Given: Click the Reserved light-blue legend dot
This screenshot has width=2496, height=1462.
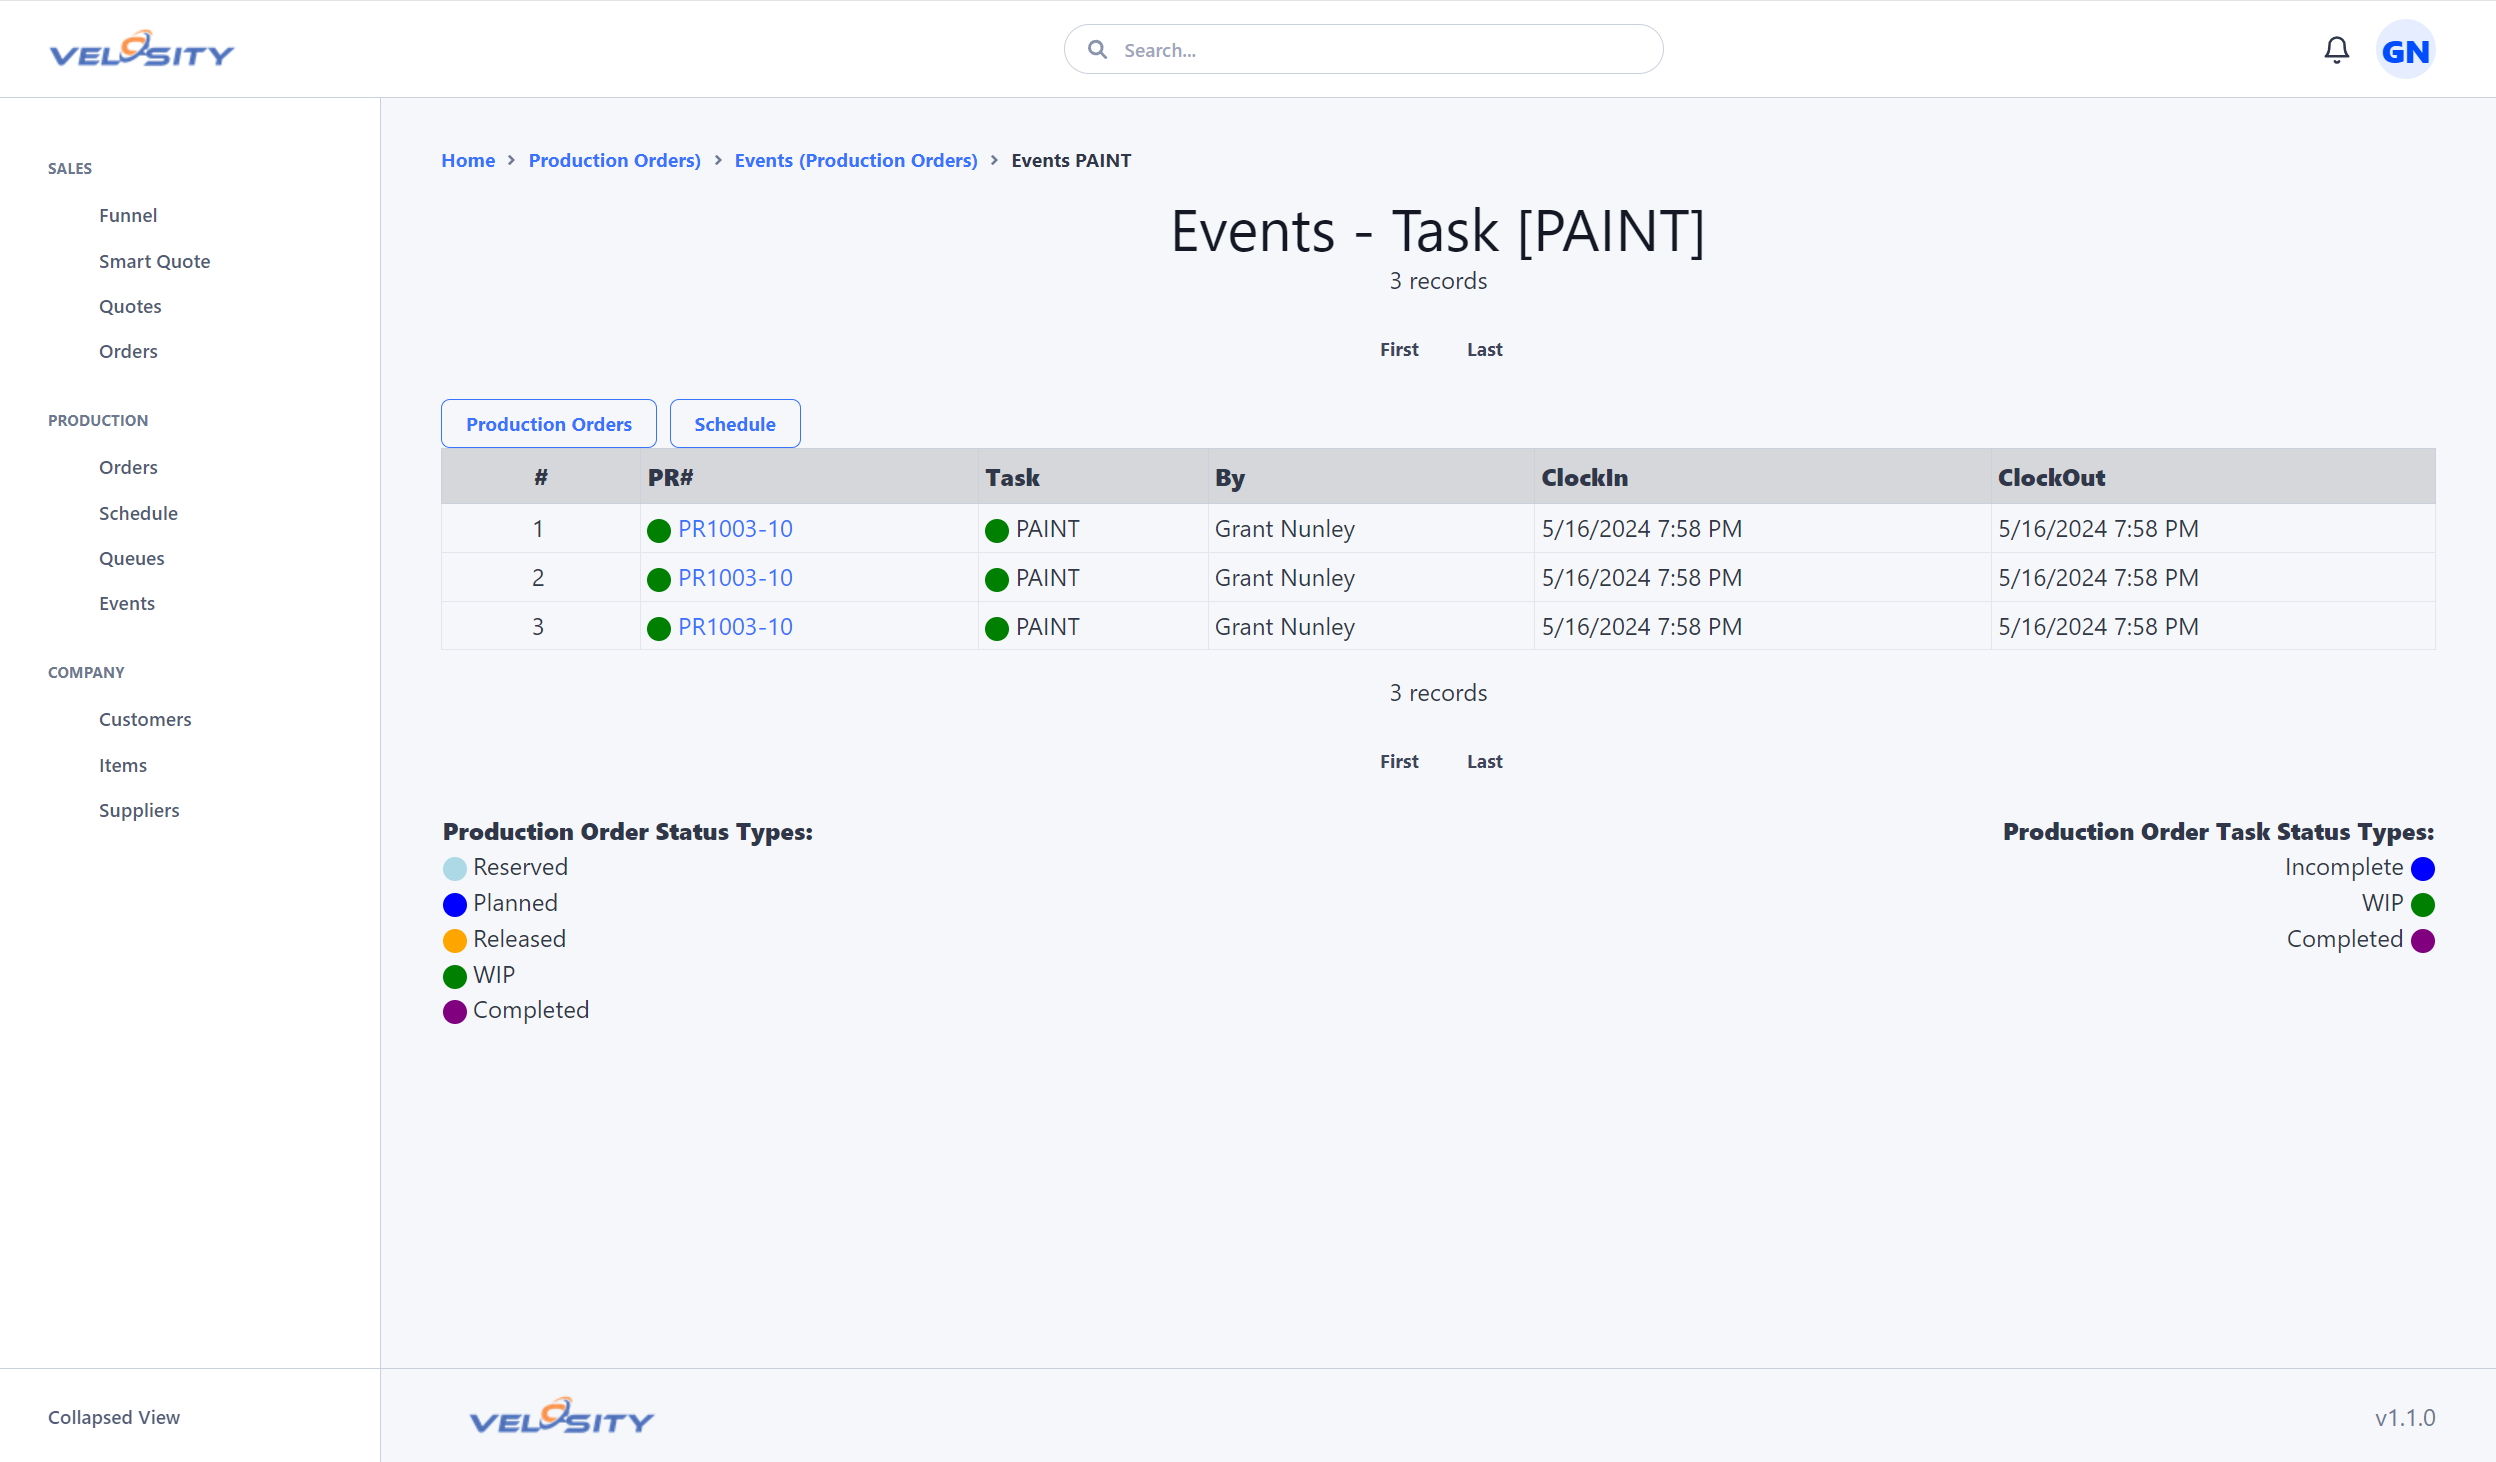Looking at the screenshot, I should [455, 868].
